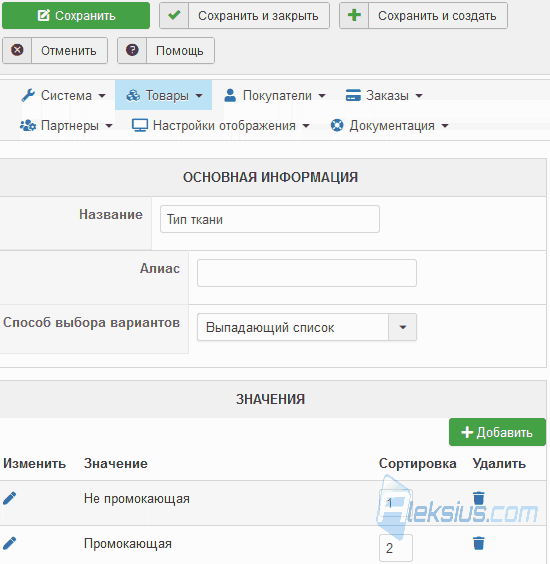Click the ОСНОВНАЯ ИНФОРМАЦИЯ section heading
Image resolution: width=550 pixels, height=564 pixels.
point(271,177)
